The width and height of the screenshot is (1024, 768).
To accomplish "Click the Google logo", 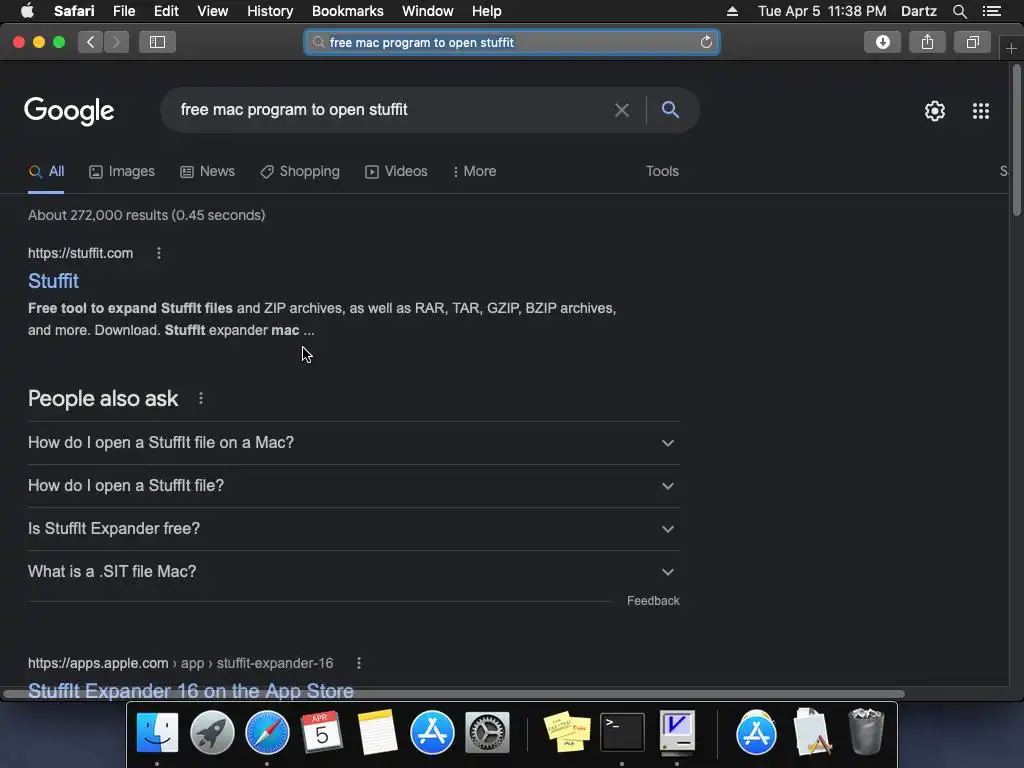I will point(69,110).
